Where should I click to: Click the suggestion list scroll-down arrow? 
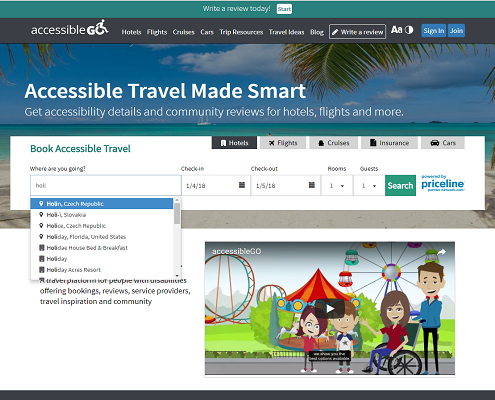coord(177,276)
